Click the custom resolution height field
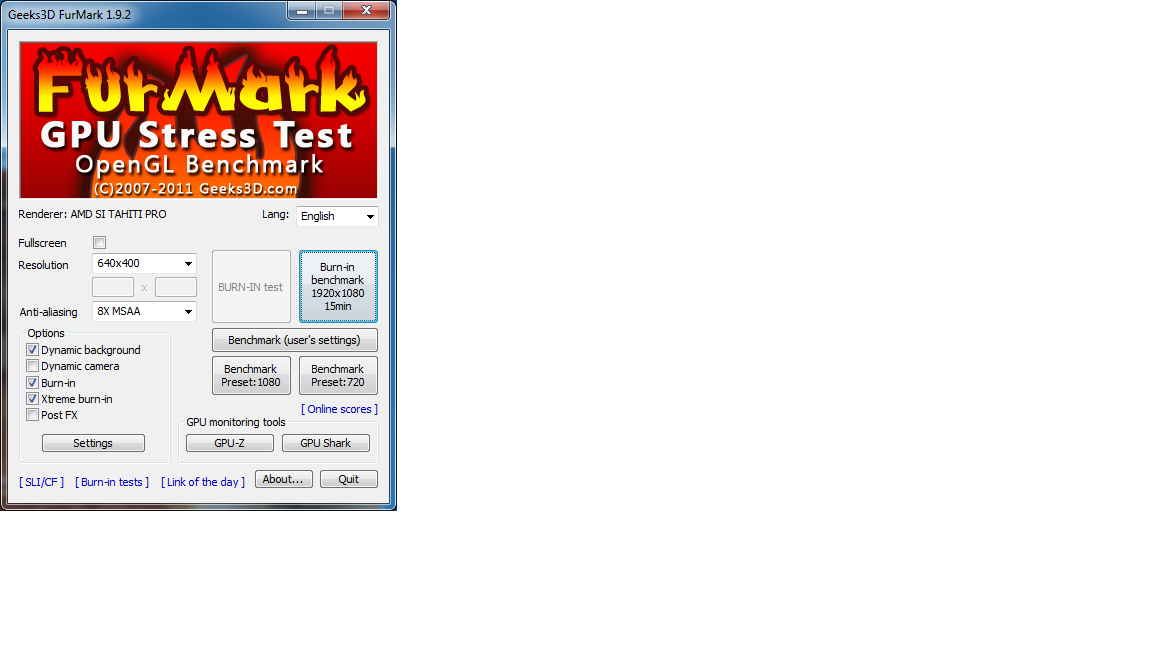This screenshot has height=648, width=1152. tap(176, 287)
